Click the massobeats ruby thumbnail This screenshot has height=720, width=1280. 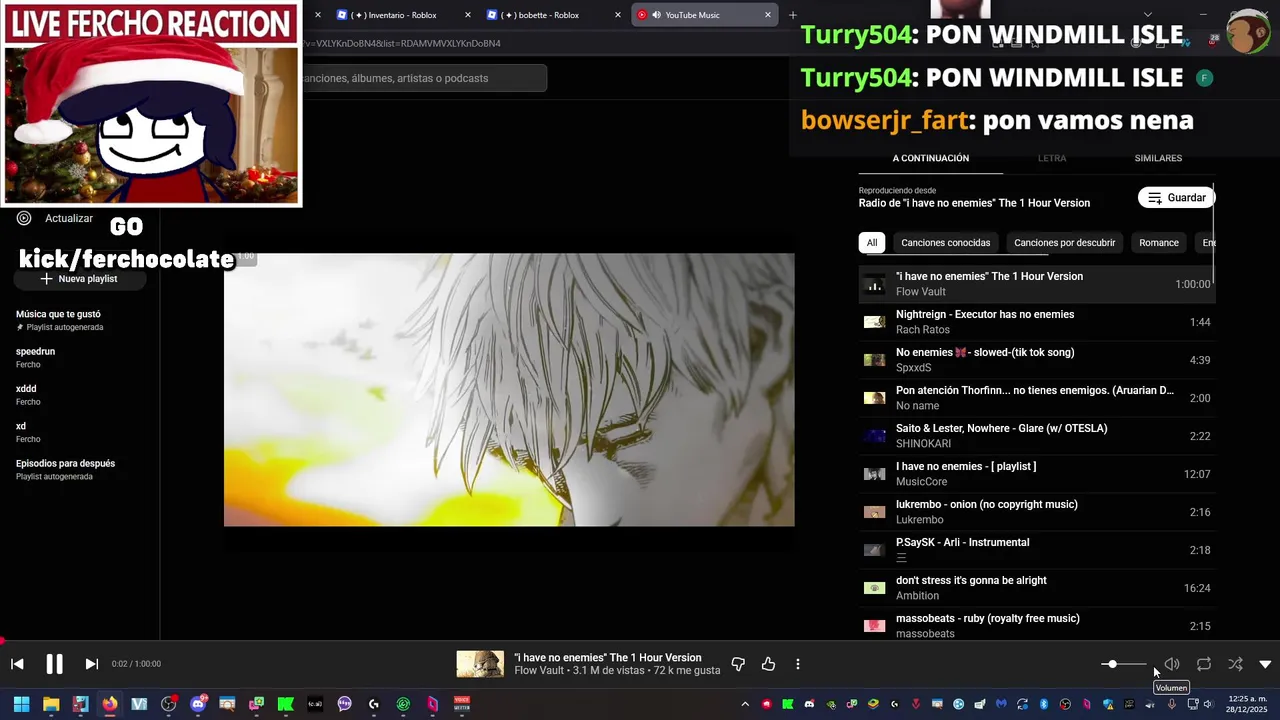875,626
